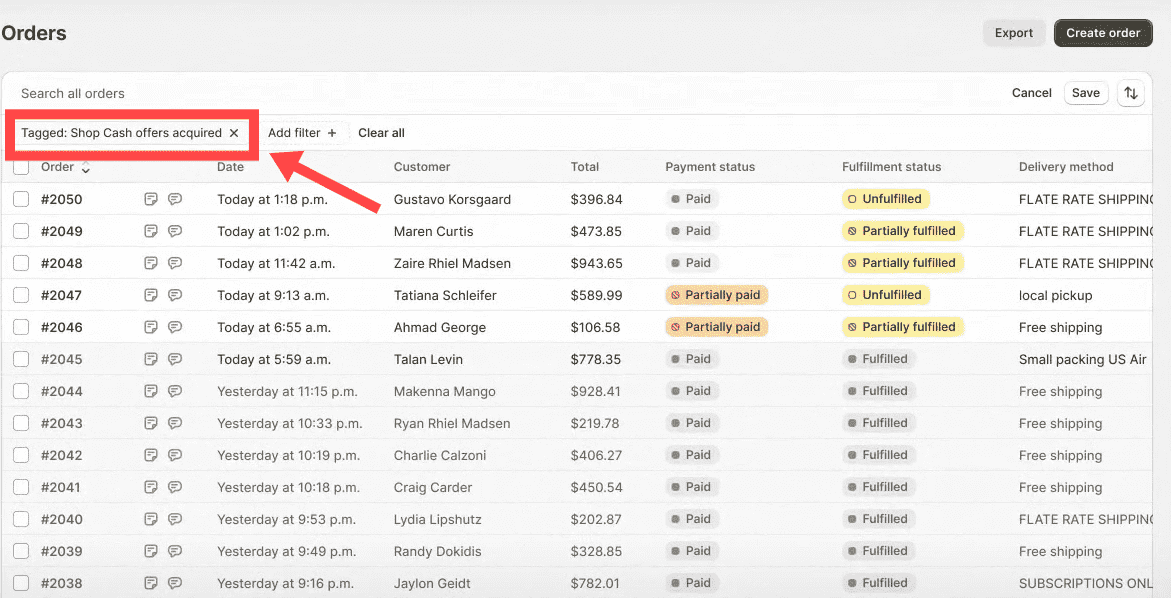The width and height of the screenshot is (1171, 598).
Task: Click the note icon for order #2050
Action: 151,199
